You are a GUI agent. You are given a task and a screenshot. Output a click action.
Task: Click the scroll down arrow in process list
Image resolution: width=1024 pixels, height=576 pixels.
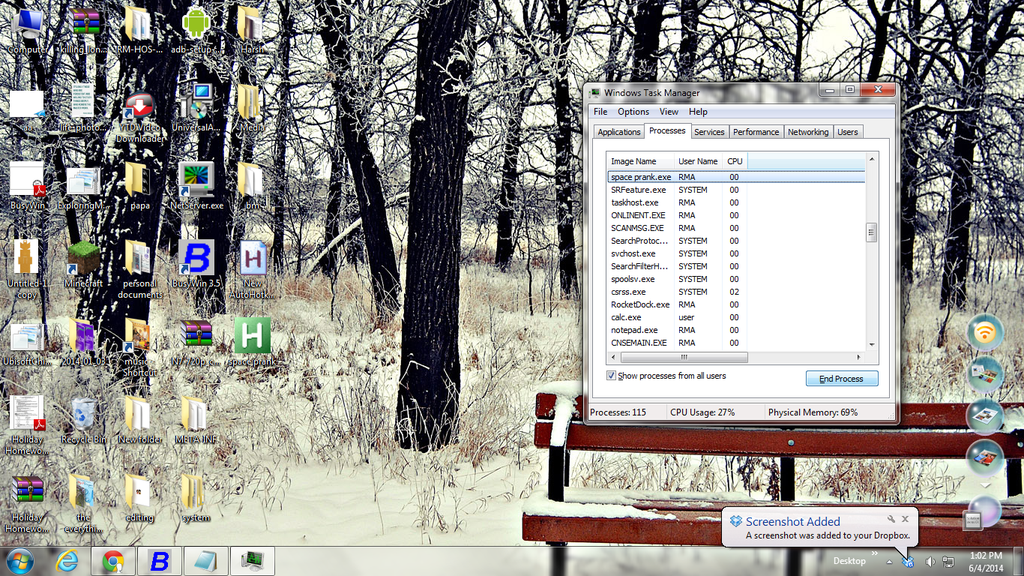pos(871,345)
